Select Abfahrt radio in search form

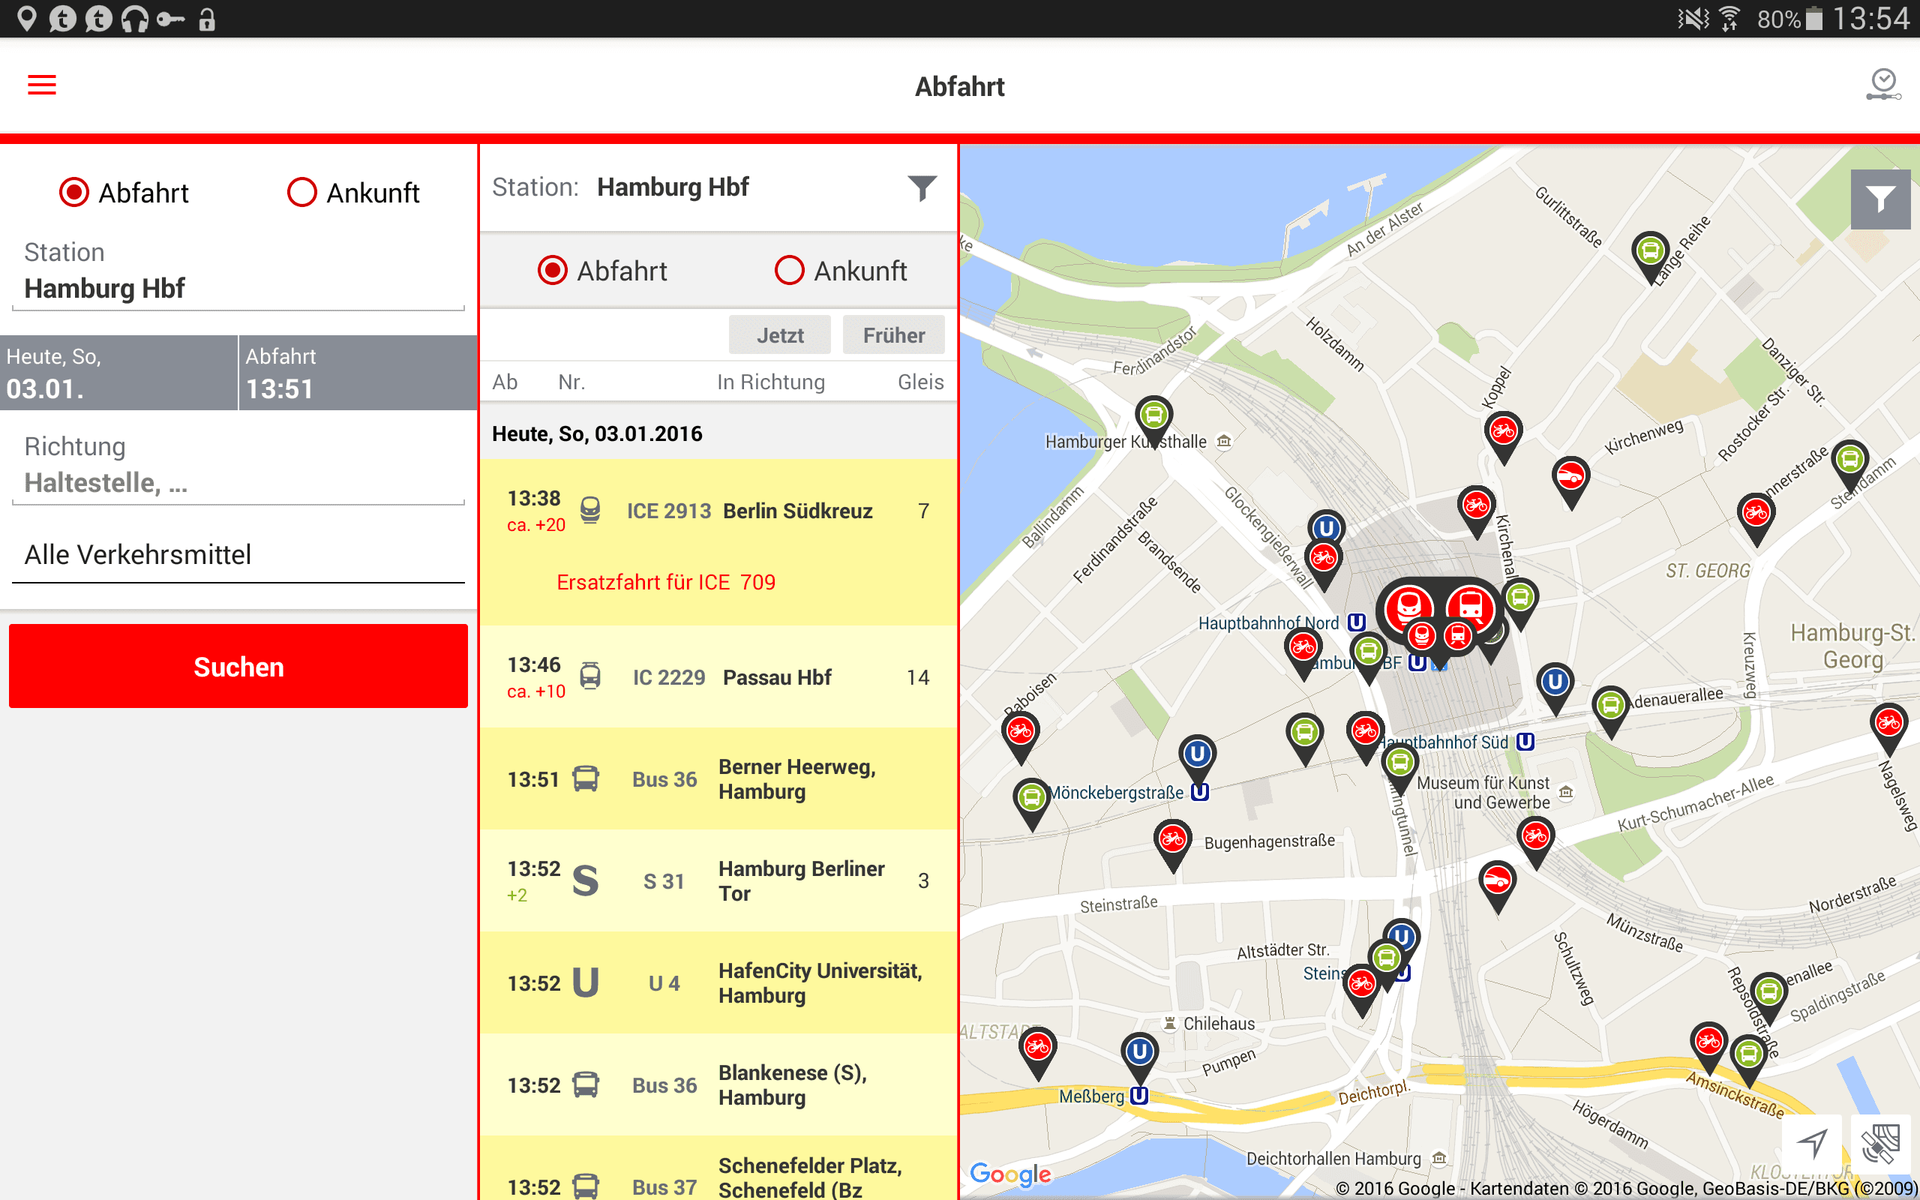(x=124, y=192)
